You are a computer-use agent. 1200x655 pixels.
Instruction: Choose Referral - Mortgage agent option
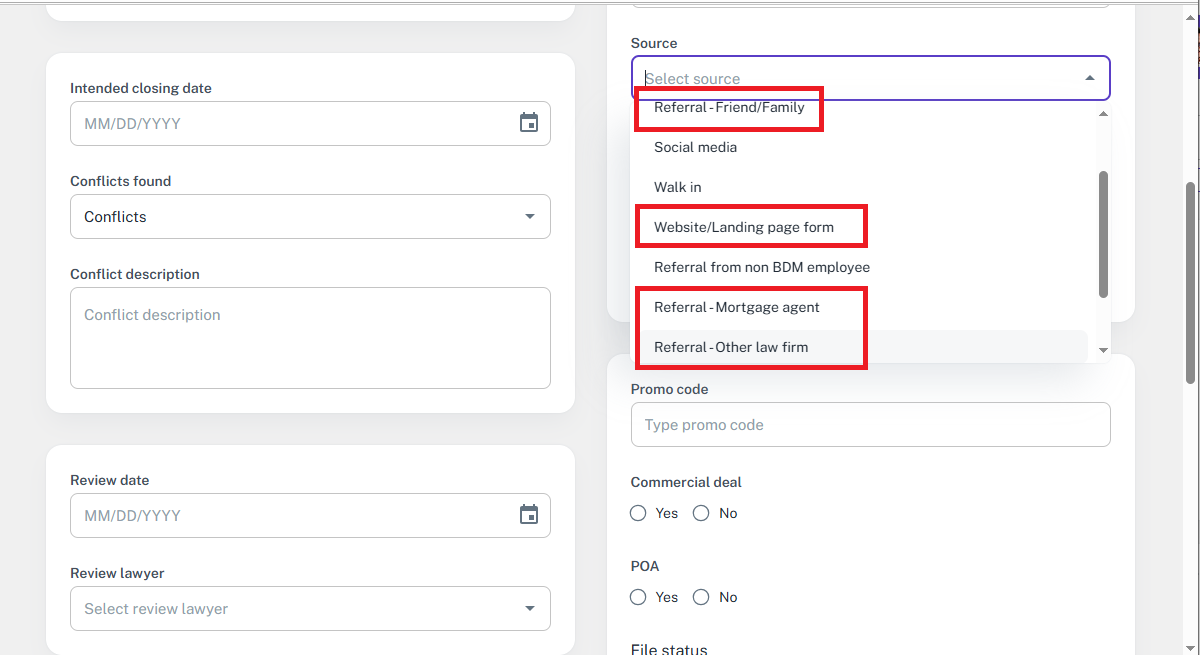pyautogui.click(x=737, y=307)
